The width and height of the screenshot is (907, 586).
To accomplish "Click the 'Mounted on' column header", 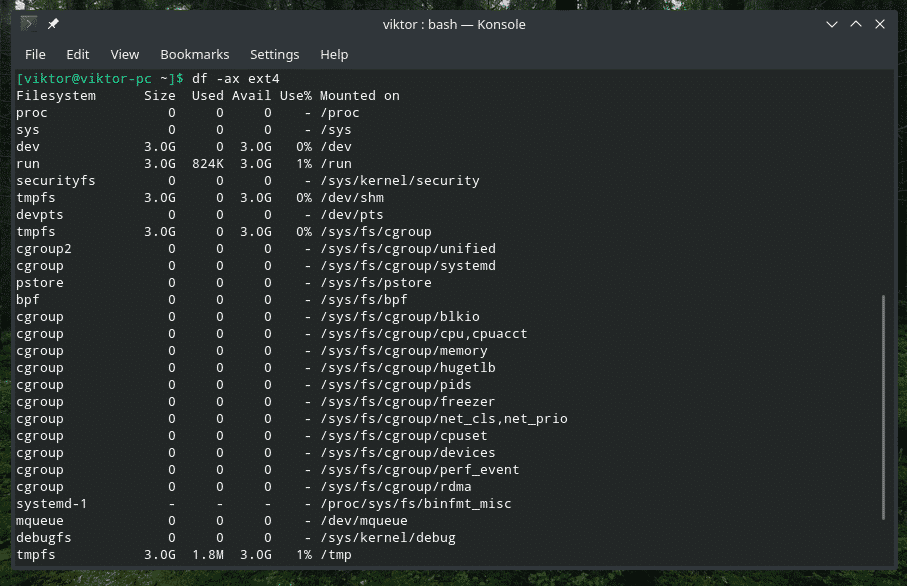I will coord(360,96).
